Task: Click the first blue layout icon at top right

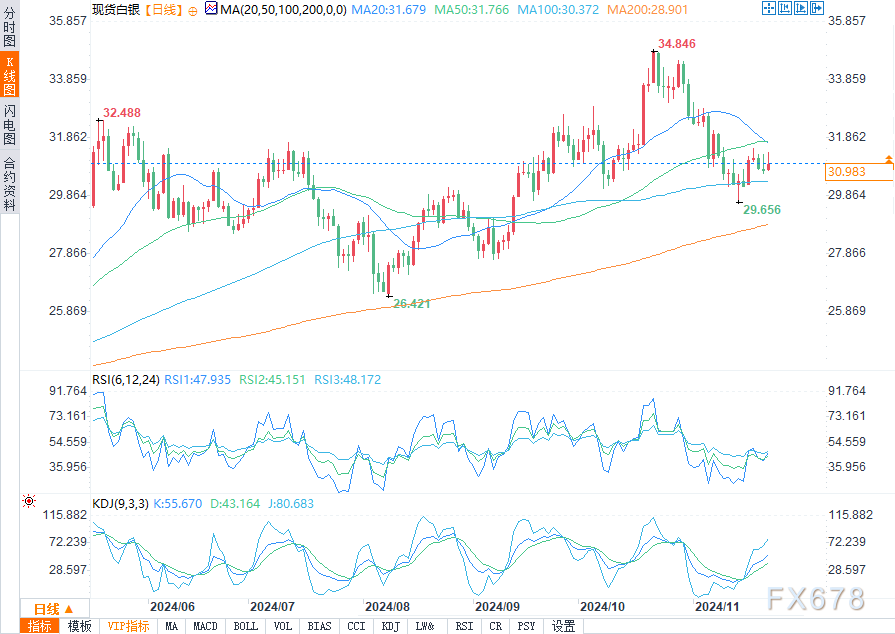Action: tap(769, 8)
